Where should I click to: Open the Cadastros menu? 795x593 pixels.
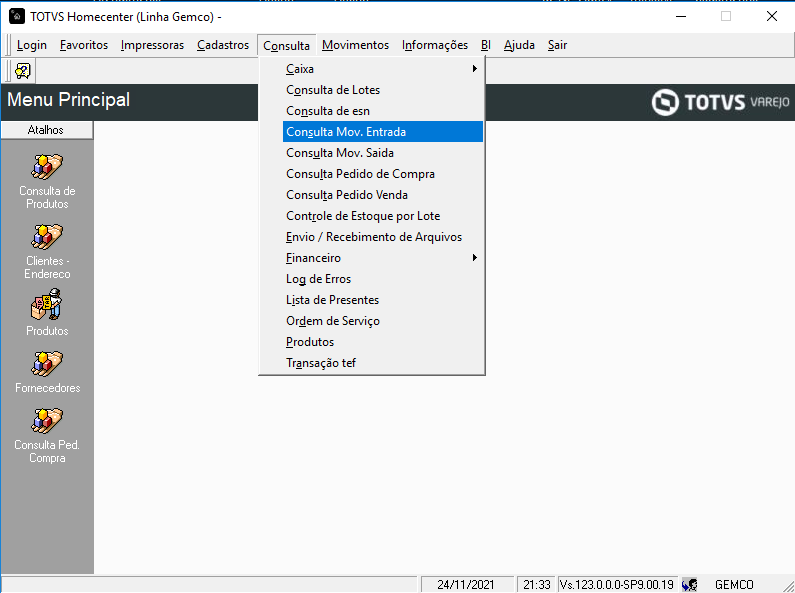pyautogui.click(x=223, y=45)
